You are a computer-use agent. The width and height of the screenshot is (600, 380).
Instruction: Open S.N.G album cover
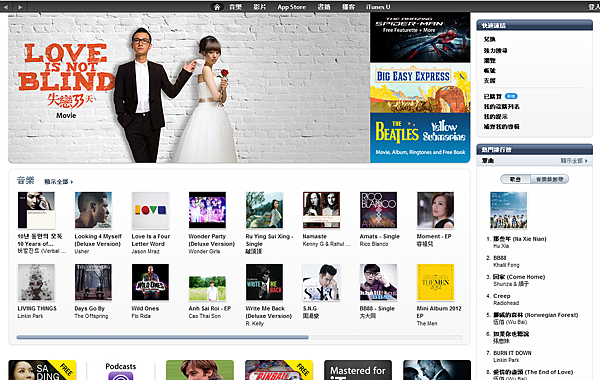tap(321, 282)
